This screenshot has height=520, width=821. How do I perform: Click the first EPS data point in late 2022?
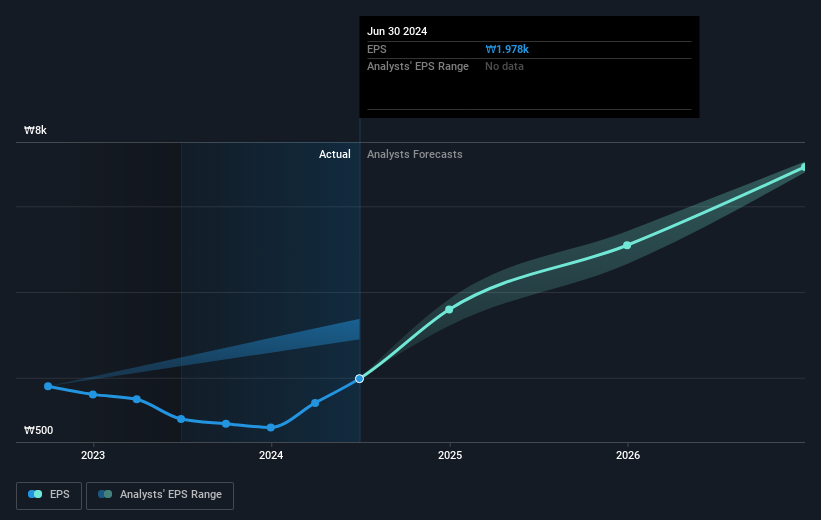pyautogui.click(x=48, y=386)
